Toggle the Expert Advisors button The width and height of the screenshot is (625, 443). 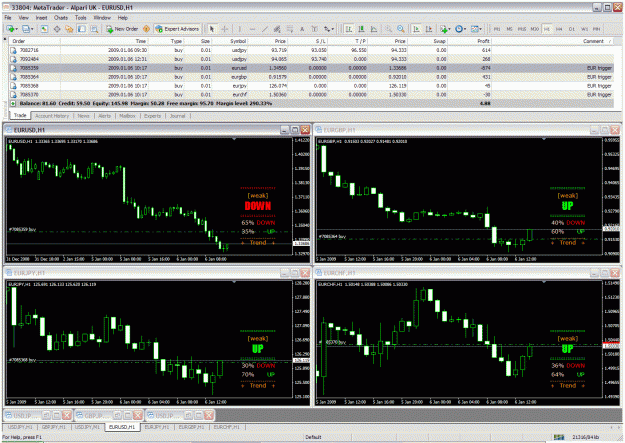177,29
